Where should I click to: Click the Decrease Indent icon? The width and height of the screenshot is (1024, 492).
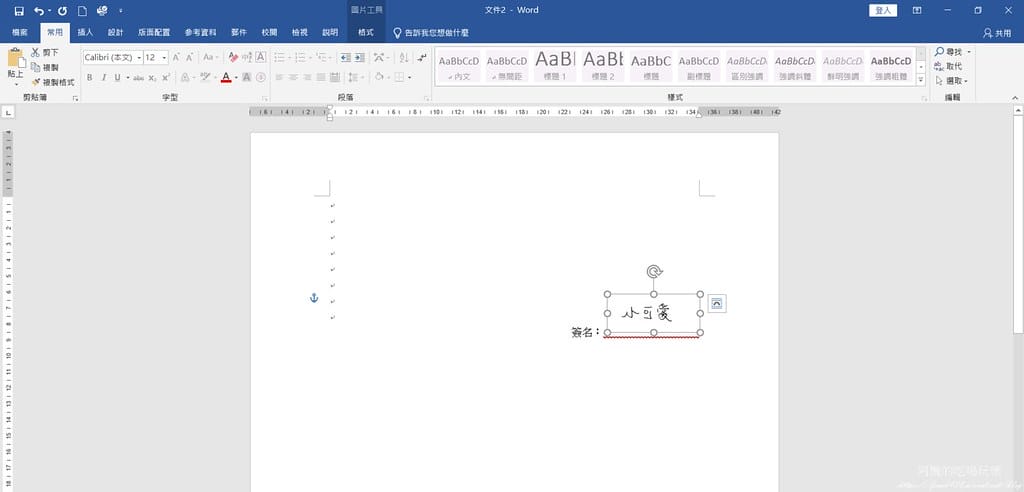346,57
